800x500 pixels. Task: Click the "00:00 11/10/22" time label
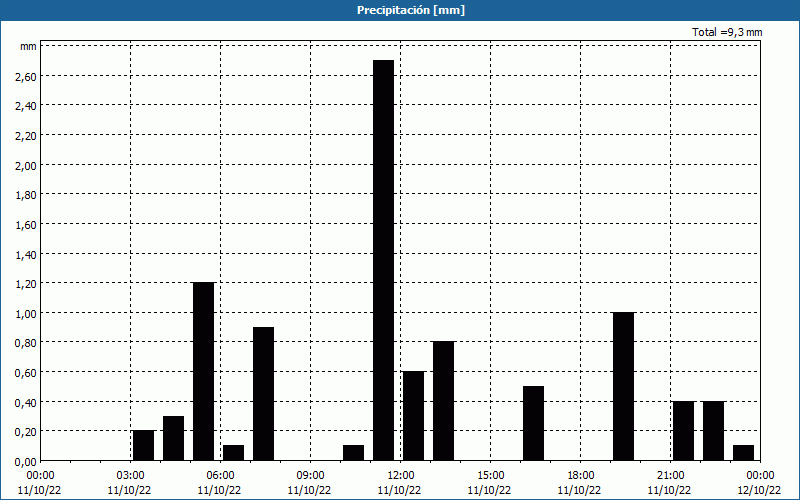[x=40, y=483]
